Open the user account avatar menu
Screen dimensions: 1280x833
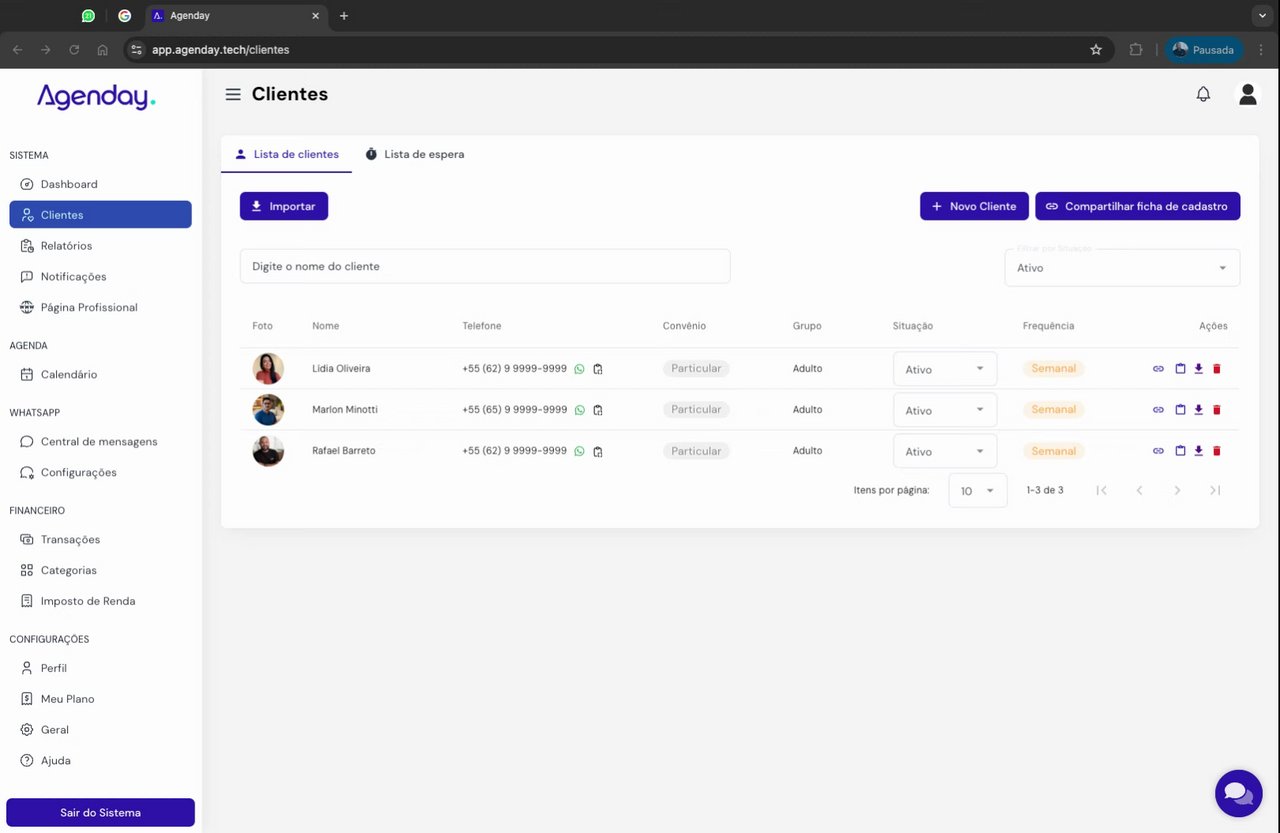click(1247, 94)
